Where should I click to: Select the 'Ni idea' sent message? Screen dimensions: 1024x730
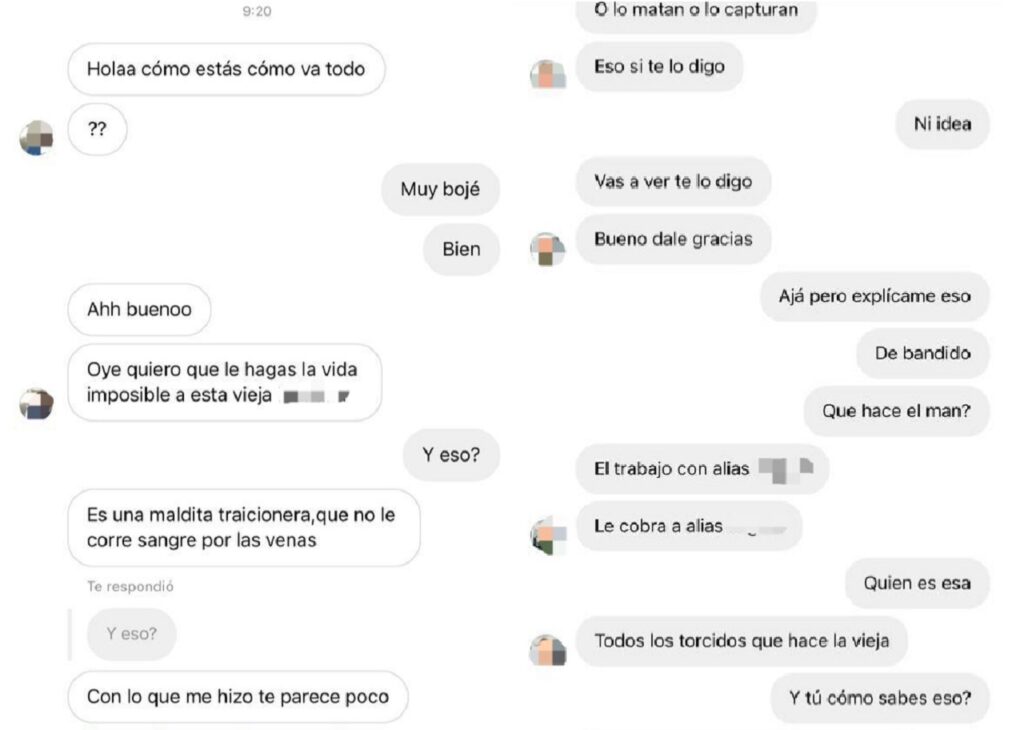click(942, 124)
